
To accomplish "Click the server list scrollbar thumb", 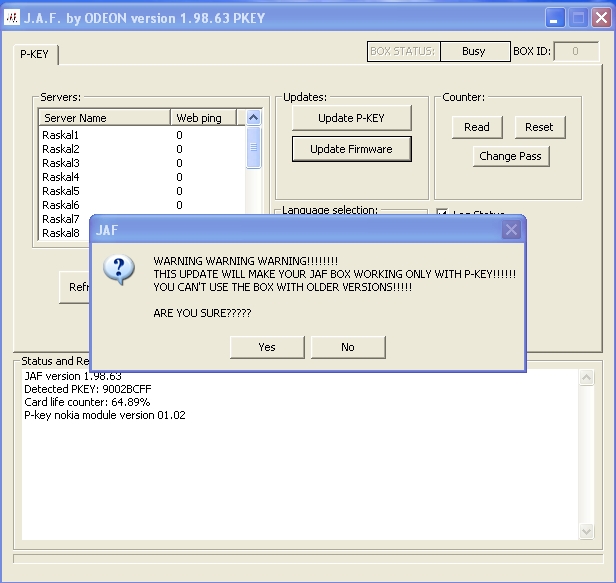I will [x=253, y=147].
